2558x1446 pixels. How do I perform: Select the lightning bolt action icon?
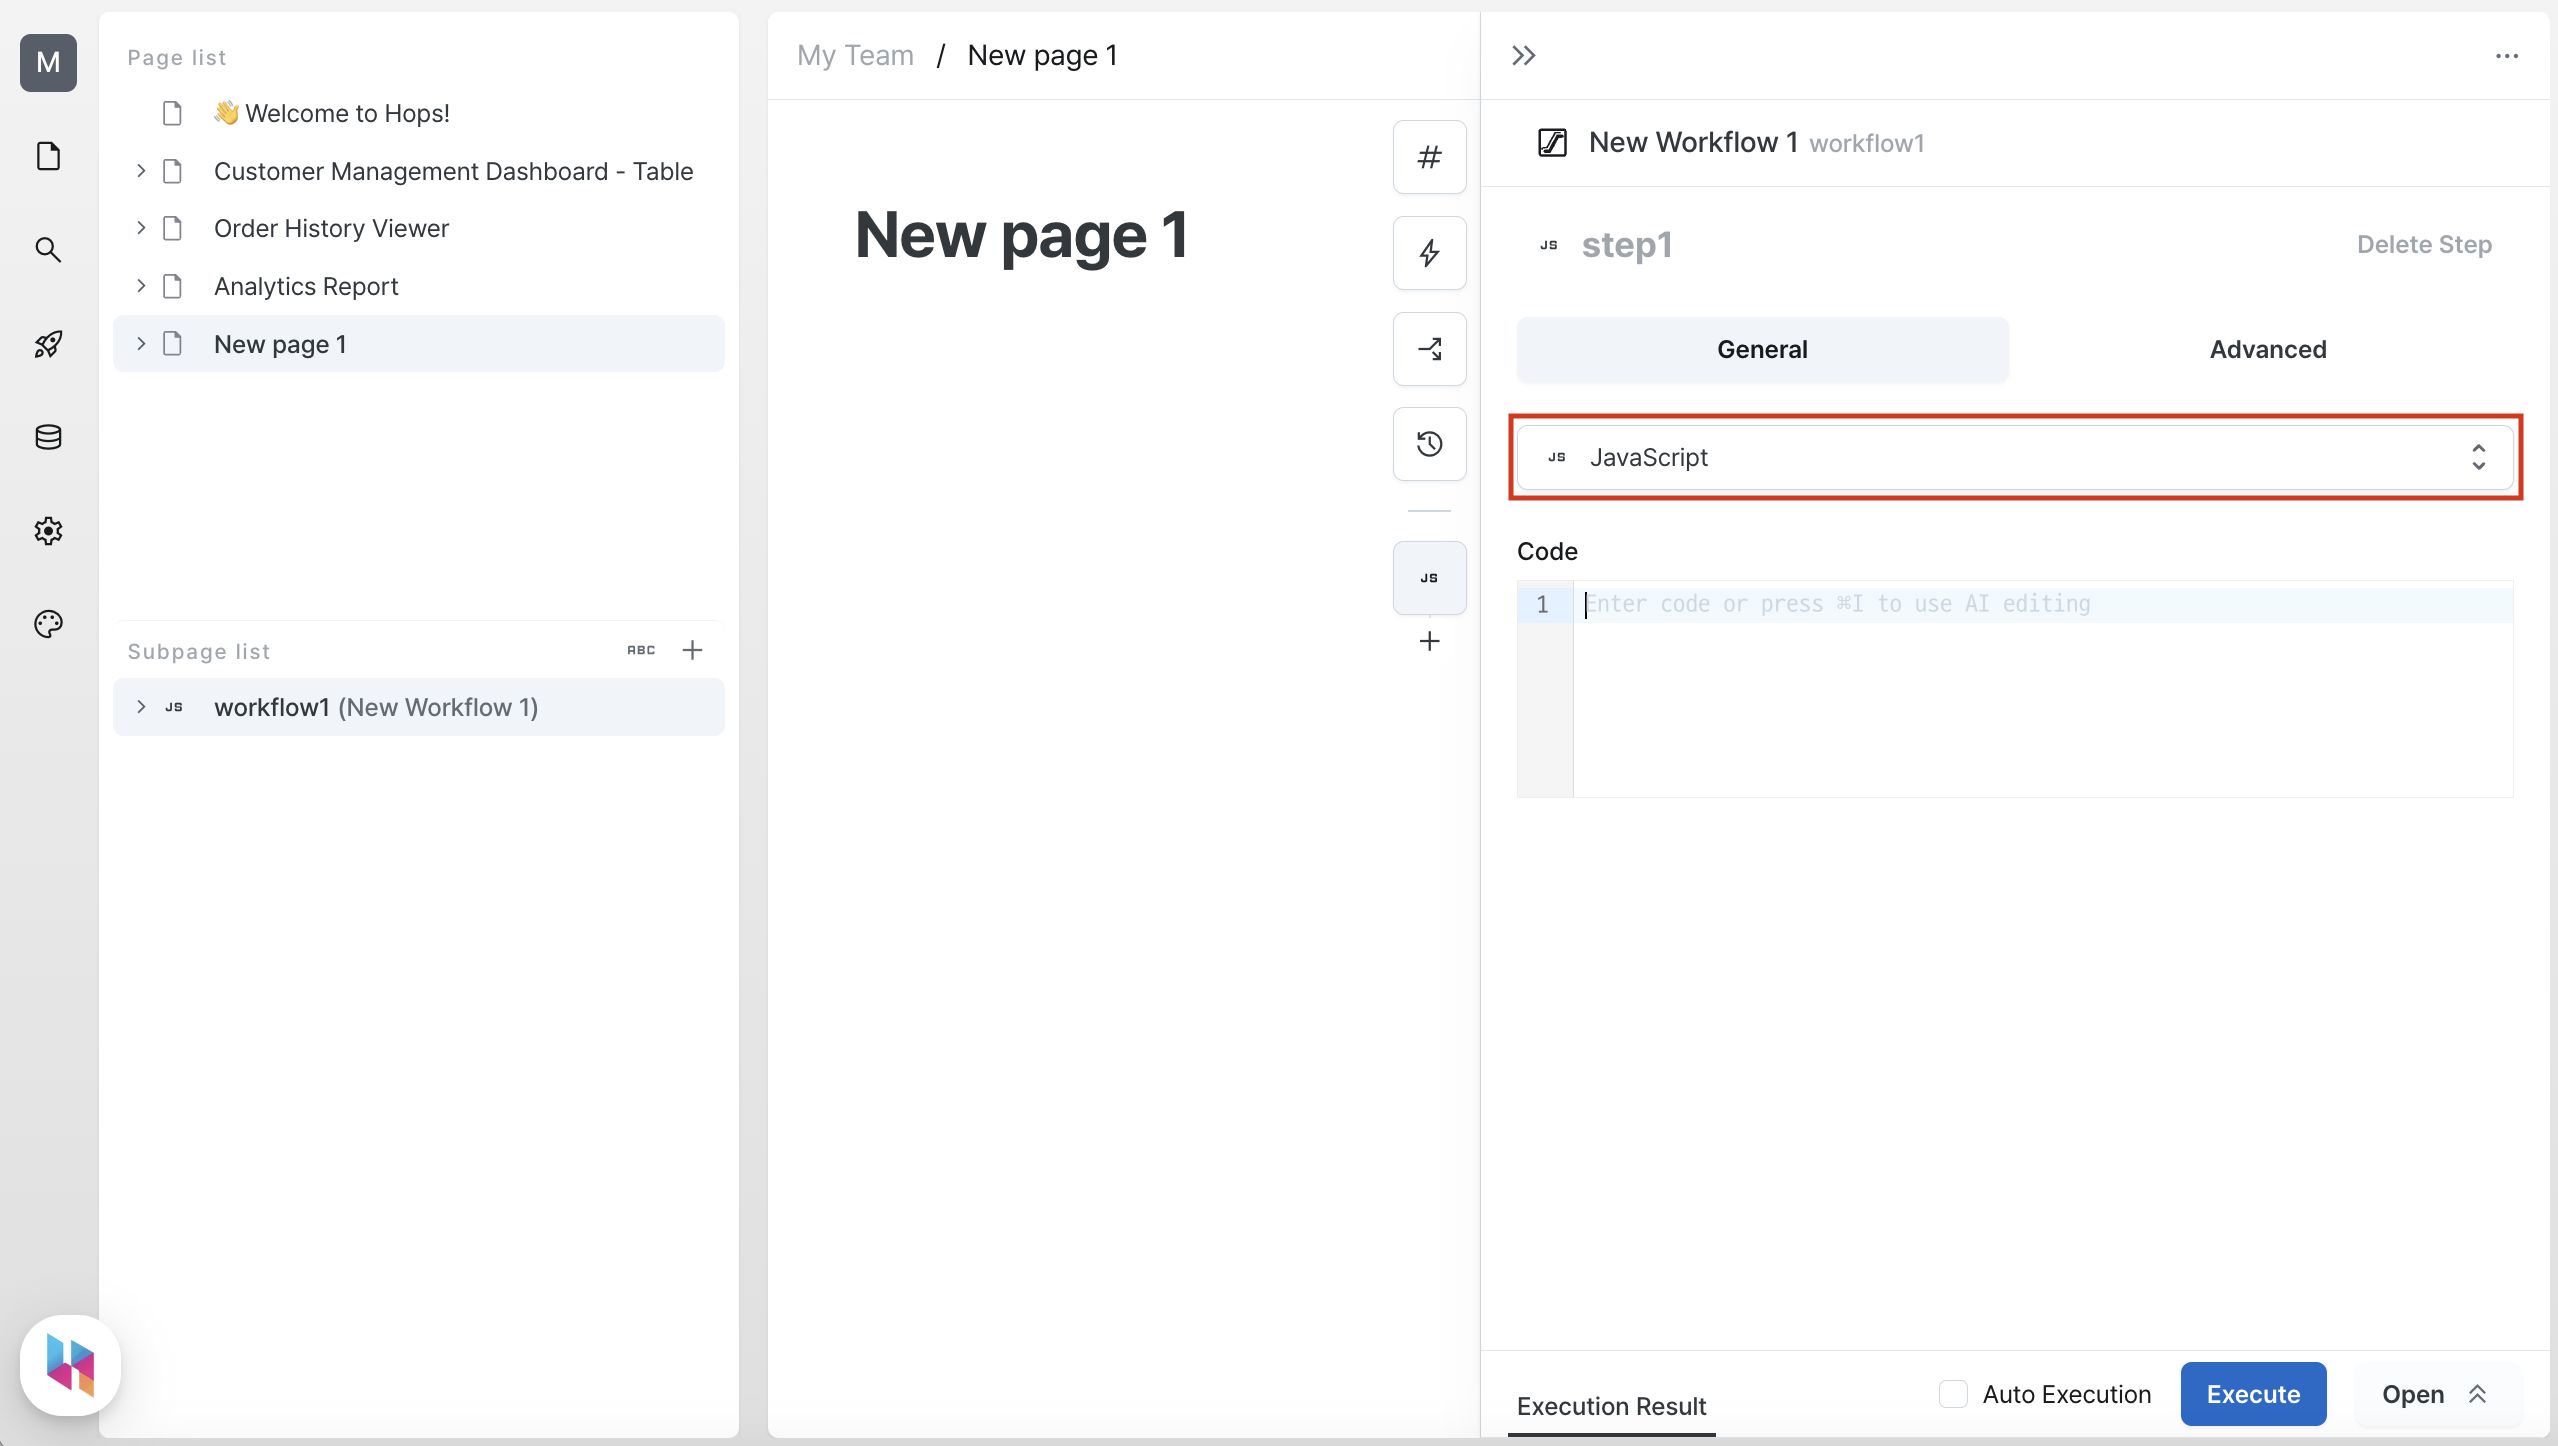[1428, 253]
